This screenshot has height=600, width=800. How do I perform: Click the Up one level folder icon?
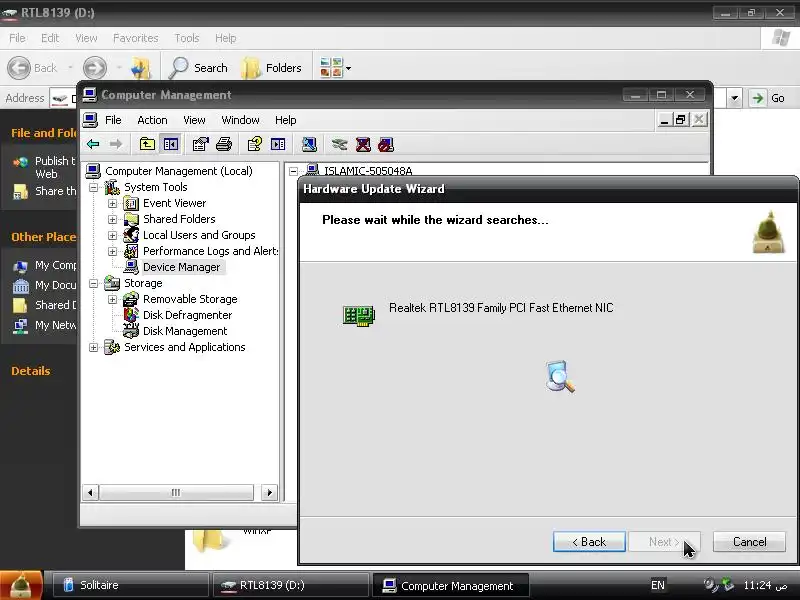[x=147, y=144]
